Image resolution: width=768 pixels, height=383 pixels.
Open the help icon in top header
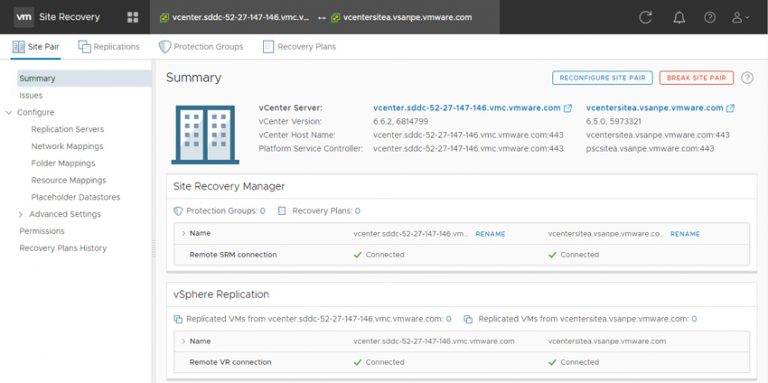(x=709, y=18)
